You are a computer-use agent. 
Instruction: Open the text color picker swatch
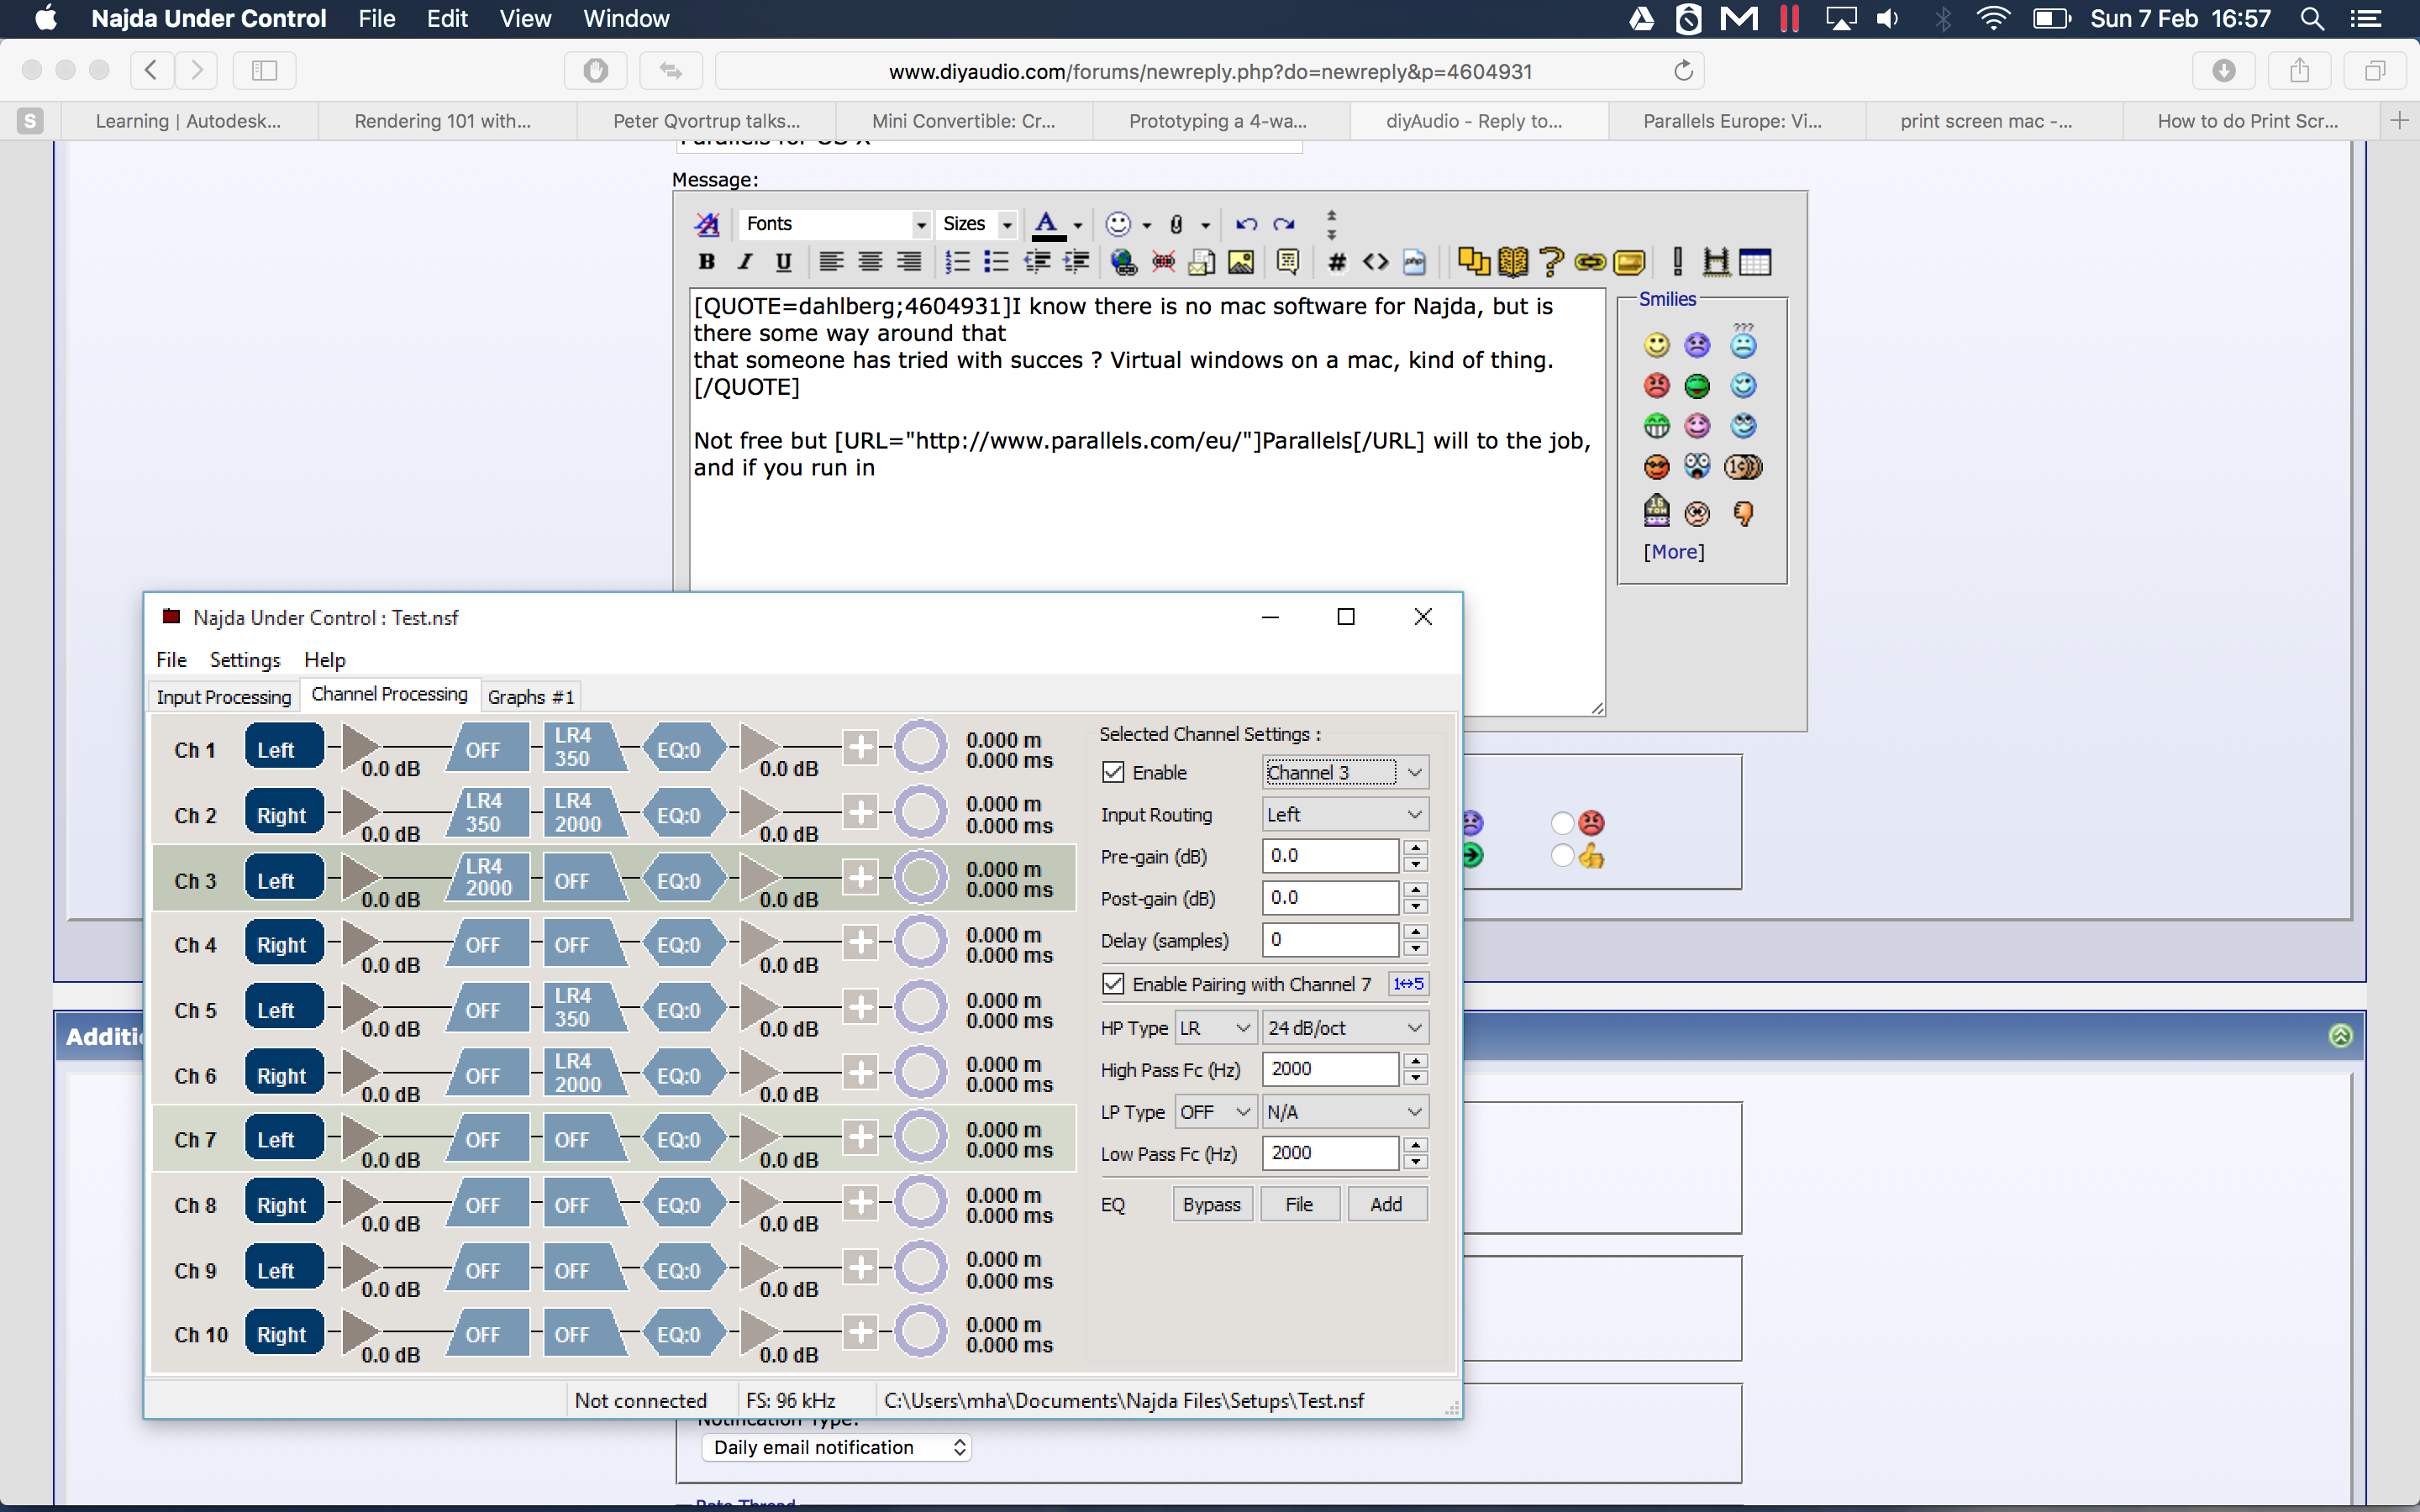point(1047,224)
